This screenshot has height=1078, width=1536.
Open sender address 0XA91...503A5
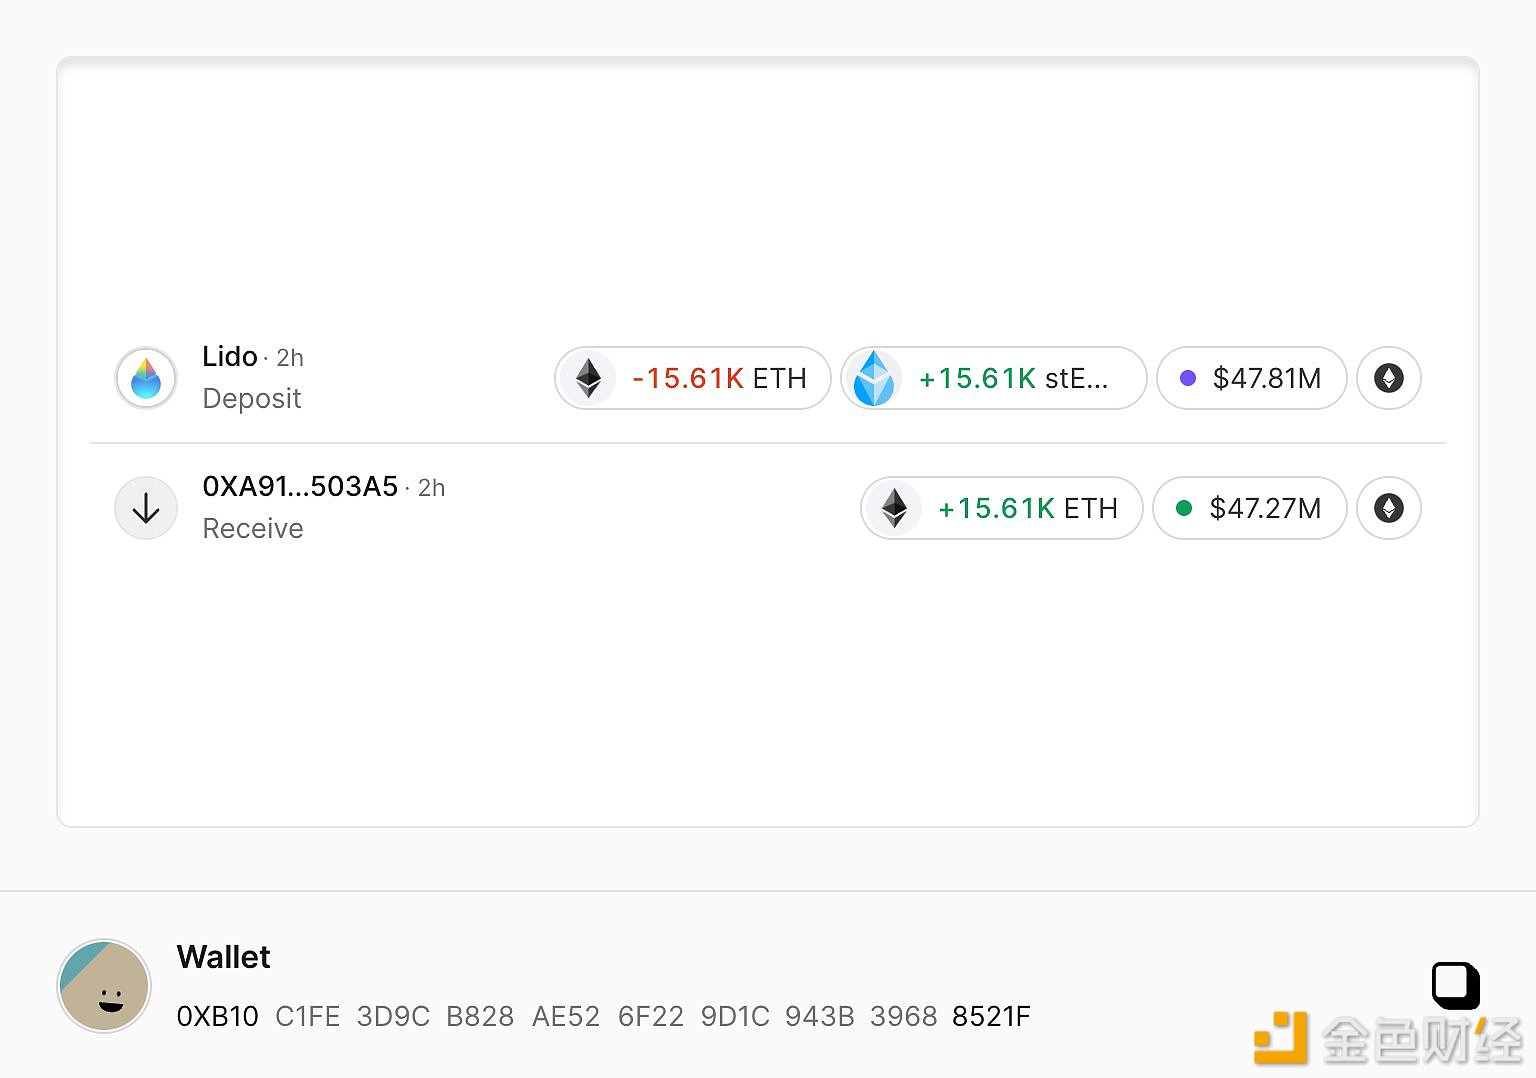click(x=300, y=487)
